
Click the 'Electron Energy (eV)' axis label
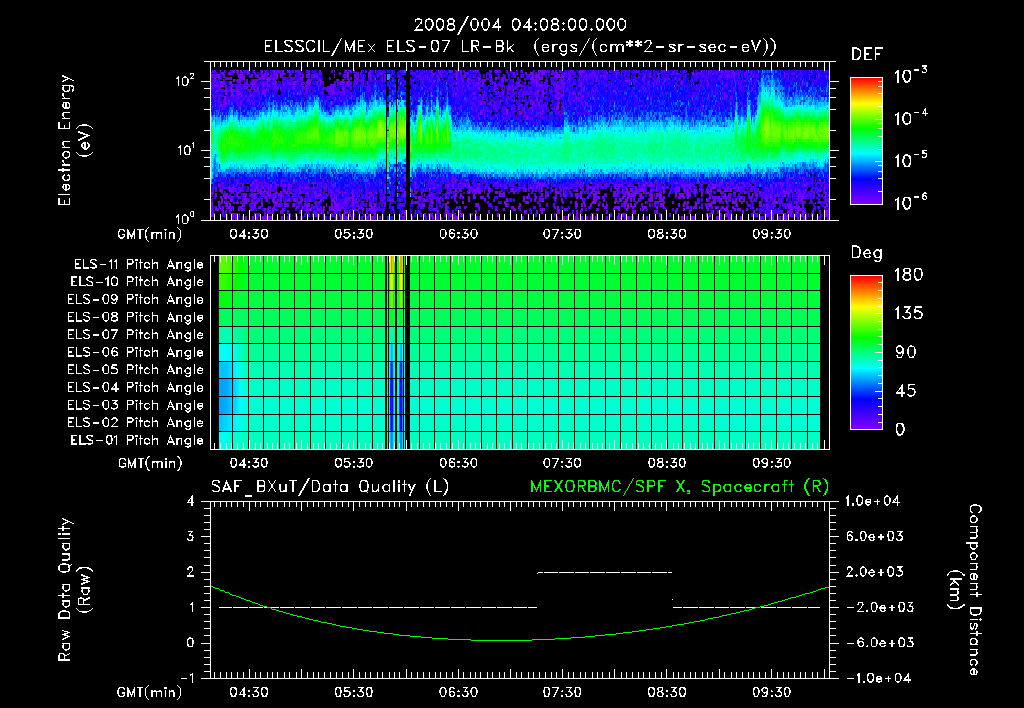pyautogui.click(x=74, y=140)
